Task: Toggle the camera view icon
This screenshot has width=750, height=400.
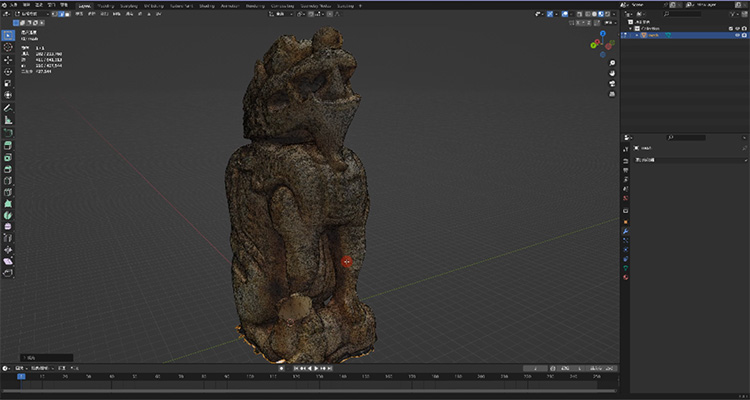Action: tap(610, 84)
